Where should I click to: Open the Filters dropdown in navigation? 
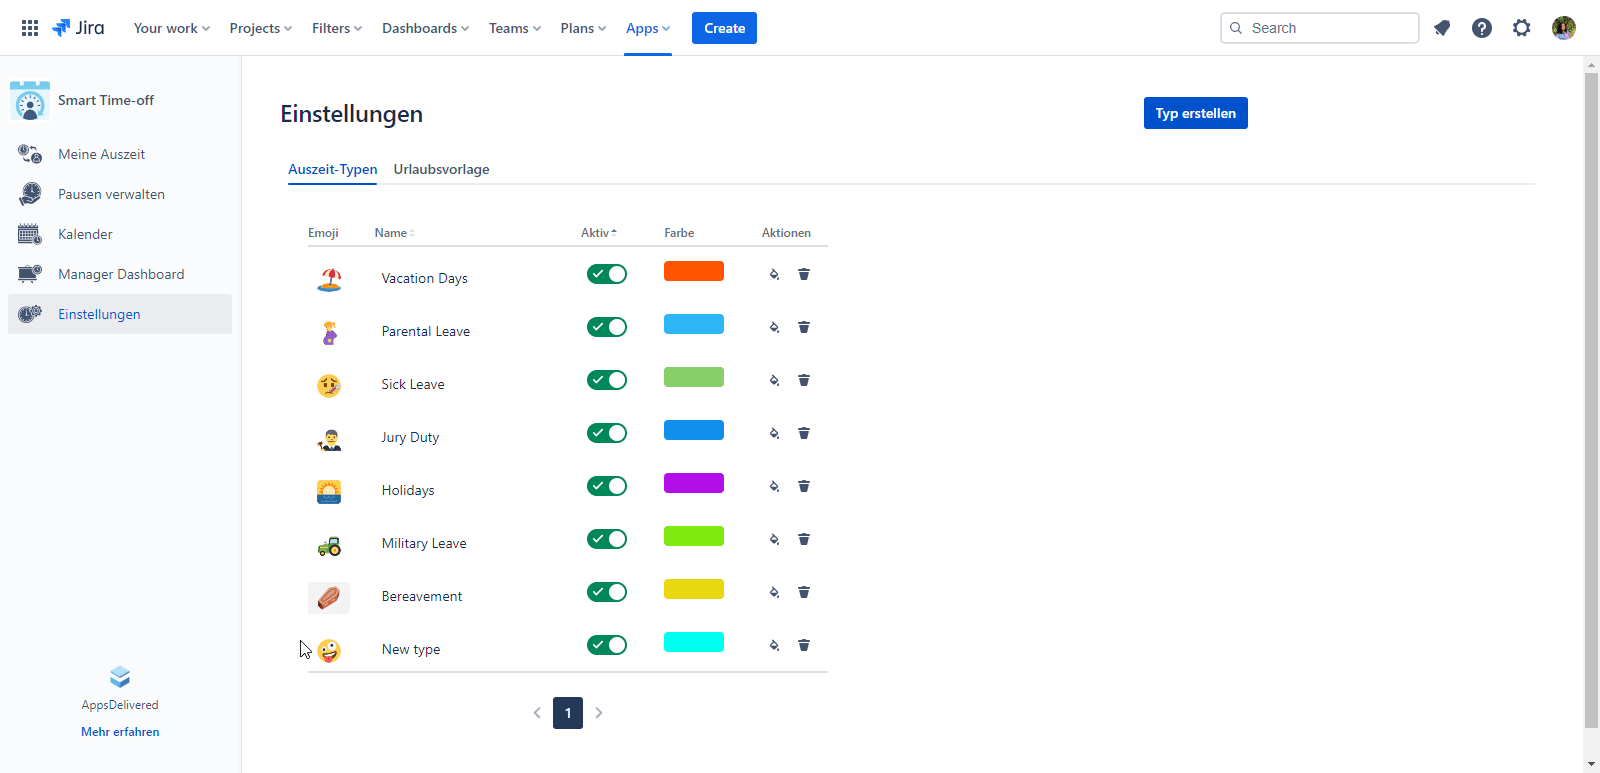point(336,28)
